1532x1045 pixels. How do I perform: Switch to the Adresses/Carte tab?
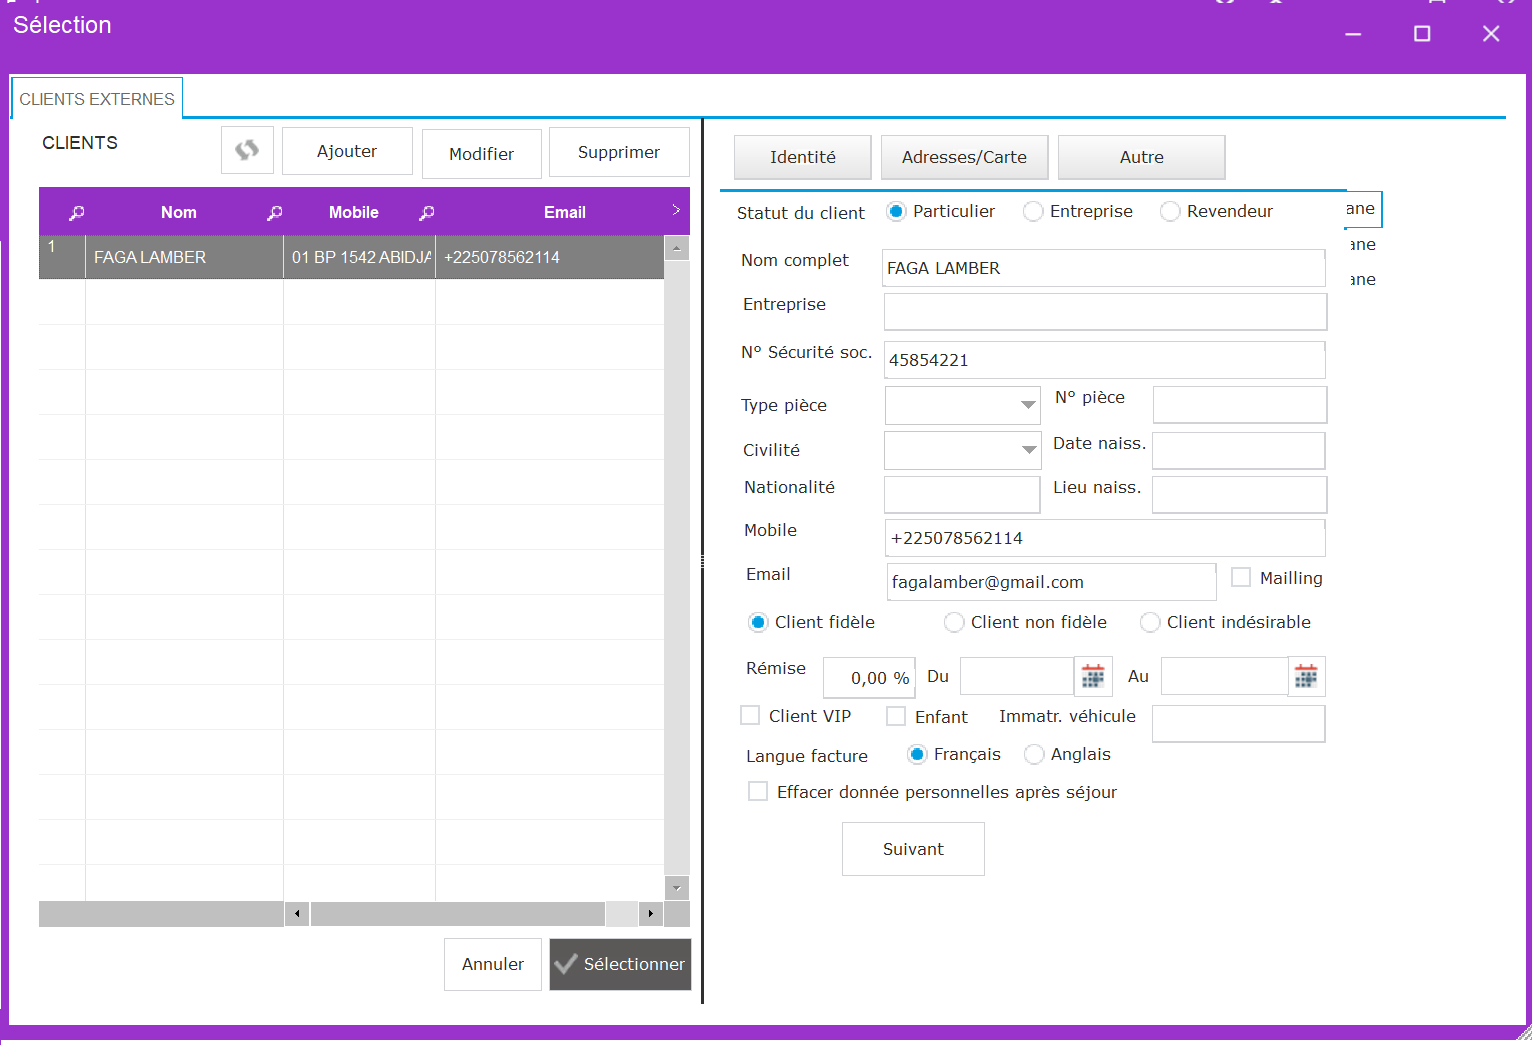pos(964,157)
